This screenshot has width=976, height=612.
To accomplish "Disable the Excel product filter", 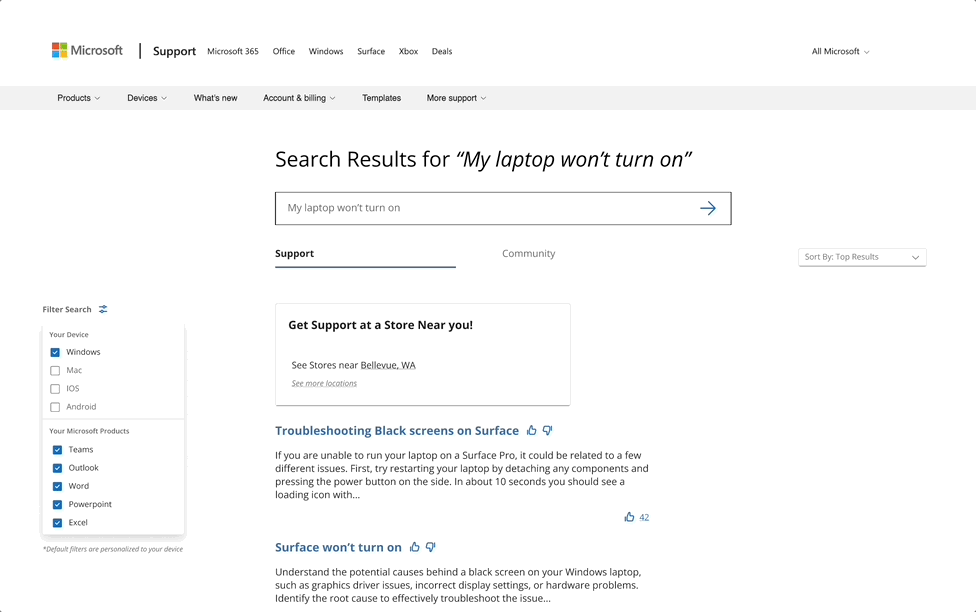I will [56, 522].
